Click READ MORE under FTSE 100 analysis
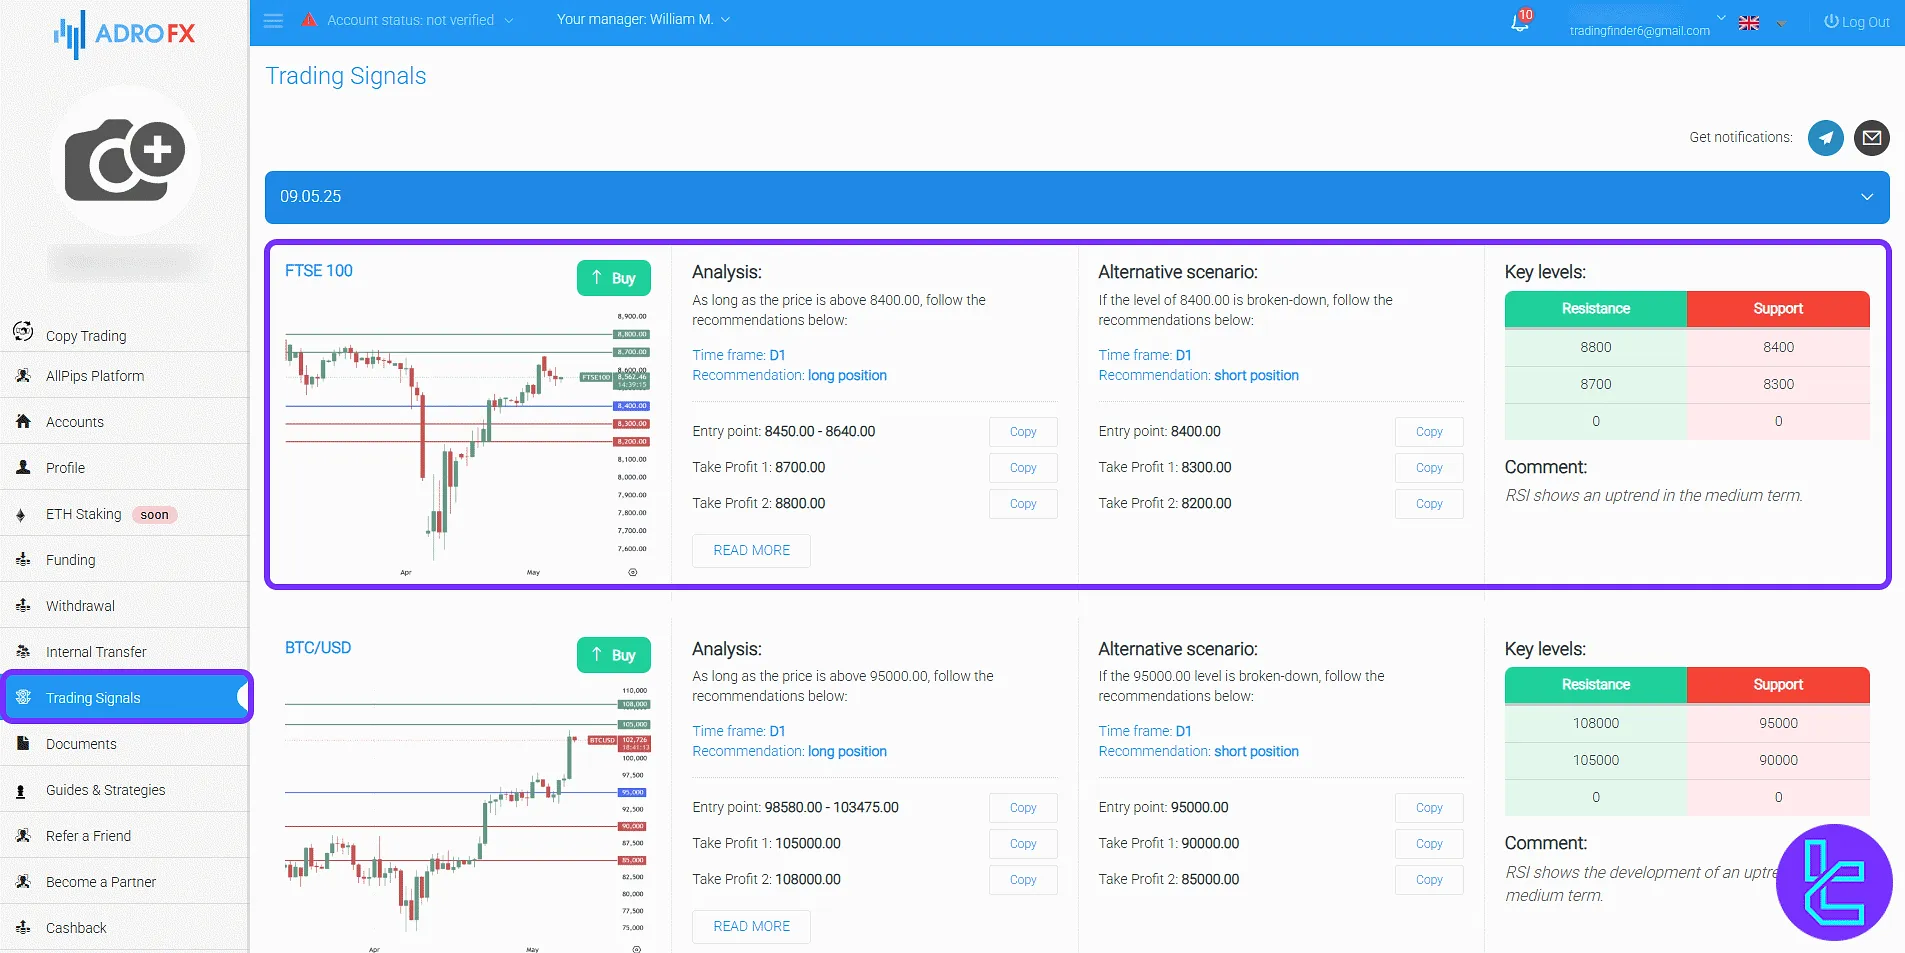Screen dimensions: 1905x953 [751, 551]
